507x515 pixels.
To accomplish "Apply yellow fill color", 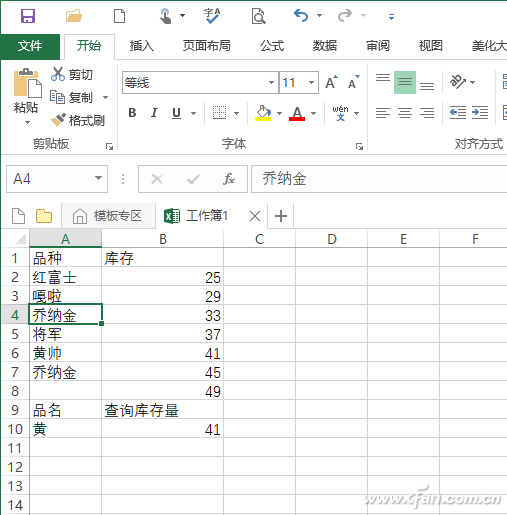I will 263,113.
